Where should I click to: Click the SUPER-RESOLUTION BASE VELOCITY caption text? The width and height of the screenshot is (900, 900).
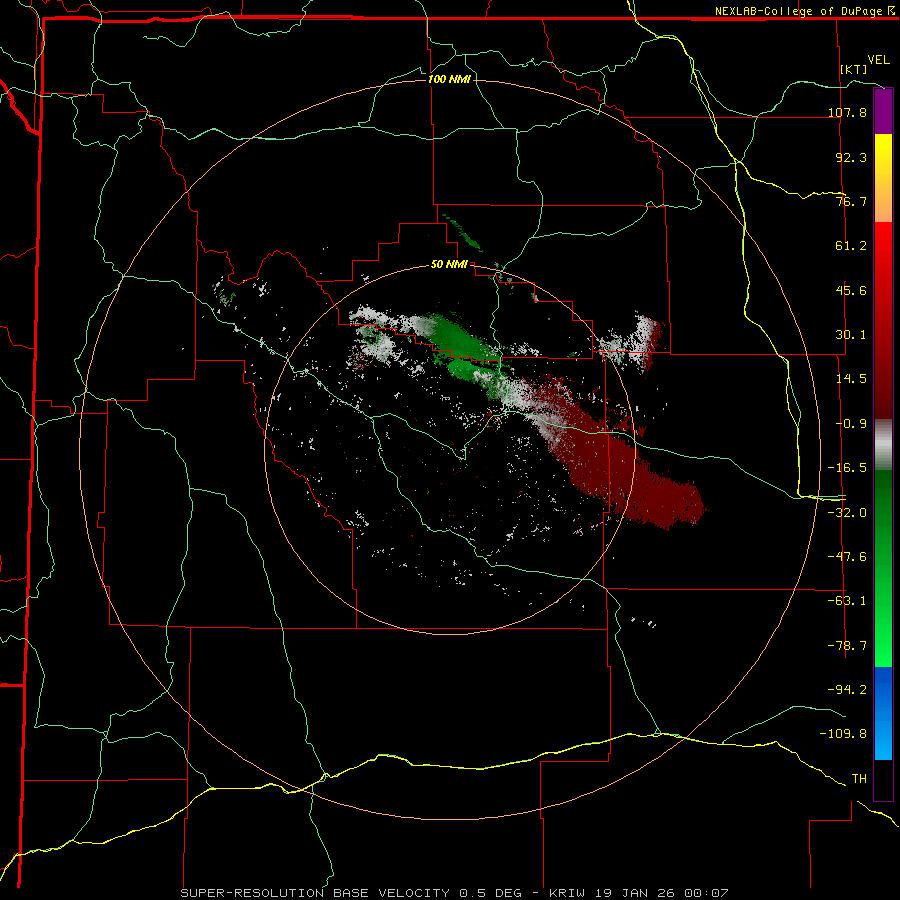coord(317,893)
